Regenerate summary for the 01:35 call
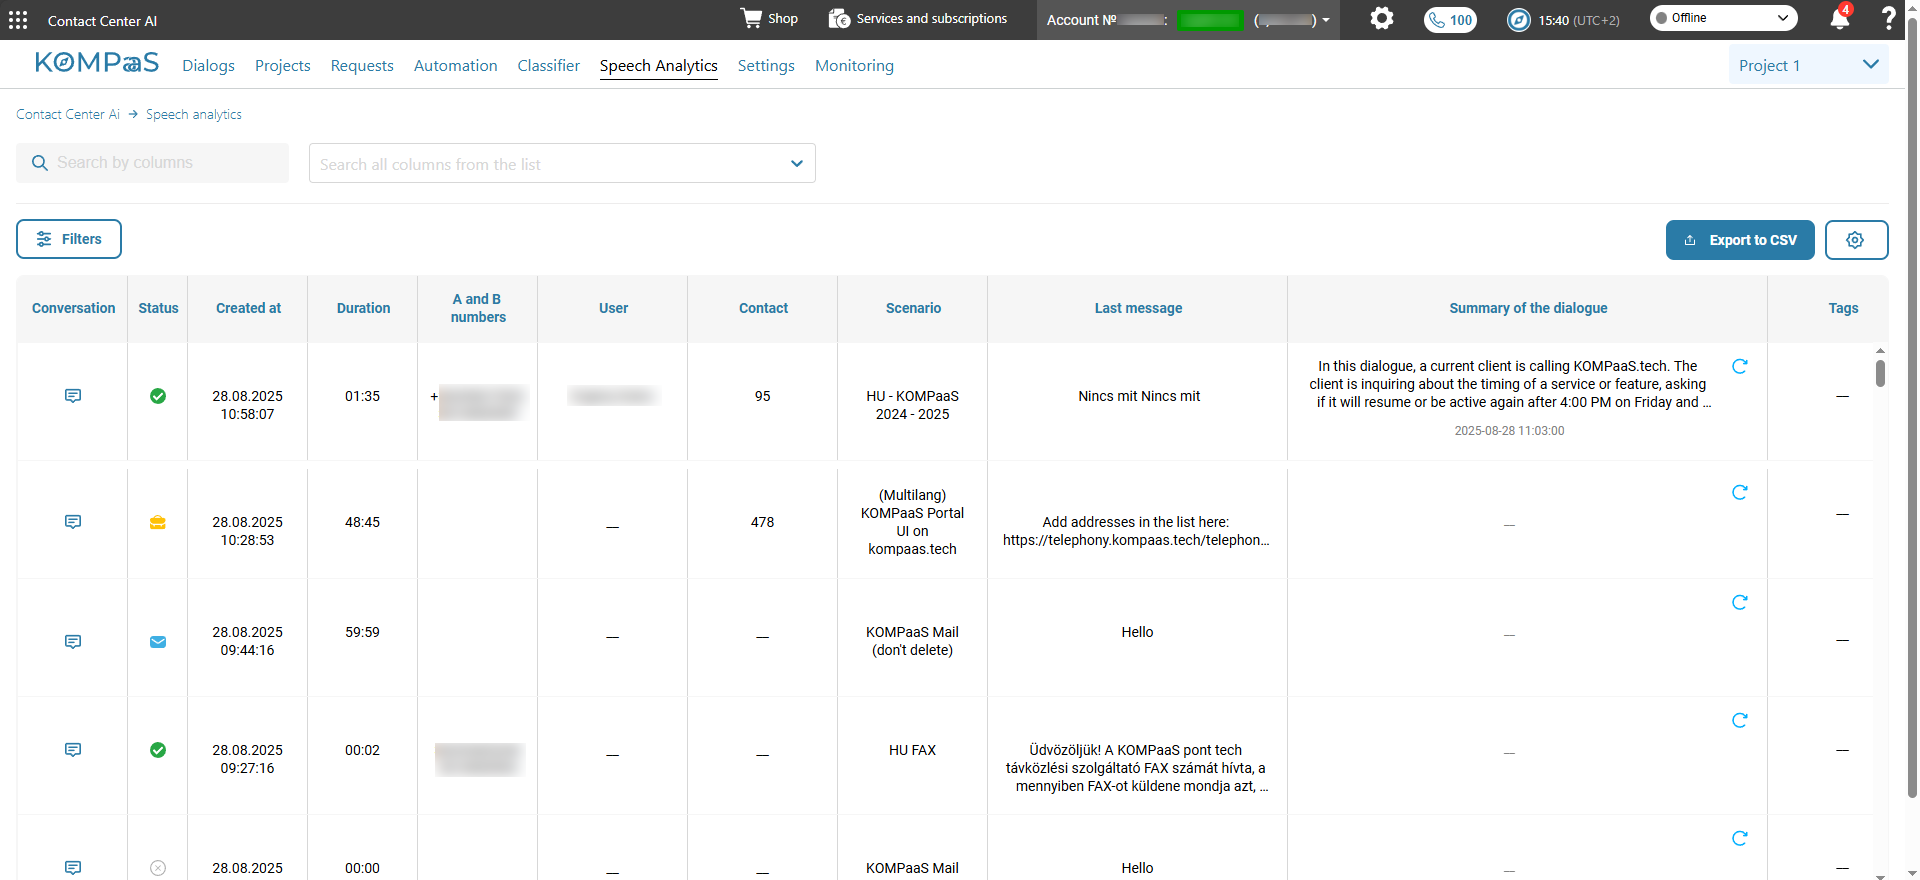The width and height of the screenshot is (1920, 880). click(1739, 367)
